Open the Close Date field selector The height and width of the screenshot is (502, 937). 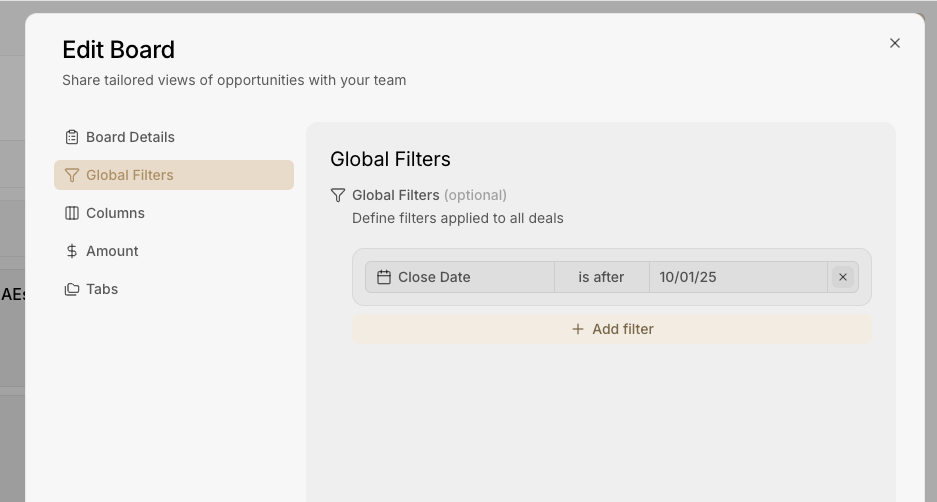(460, 277)
